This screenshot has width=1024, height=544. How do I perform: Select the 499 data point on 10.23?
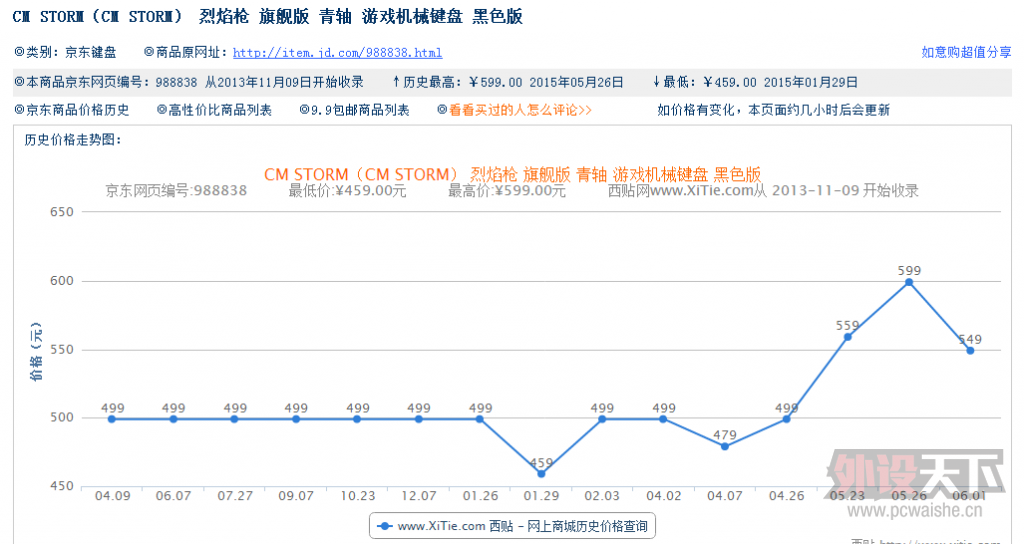pos(357,419)
